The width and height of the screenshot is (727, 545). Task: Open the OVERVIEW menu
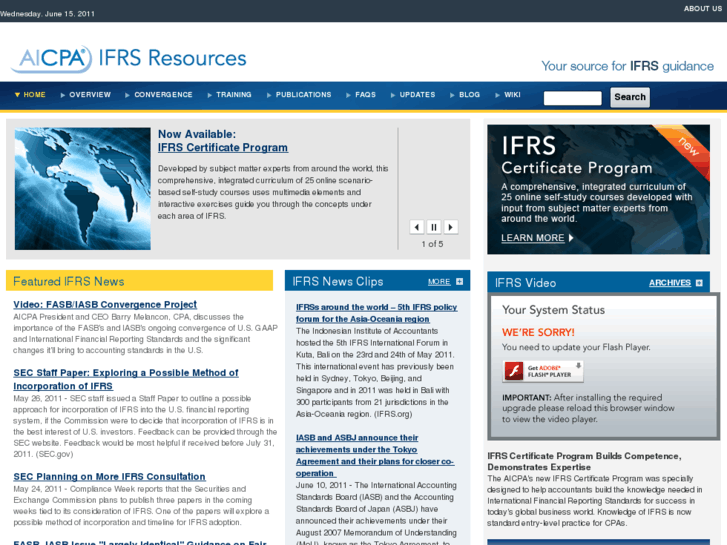click(86, 95)
